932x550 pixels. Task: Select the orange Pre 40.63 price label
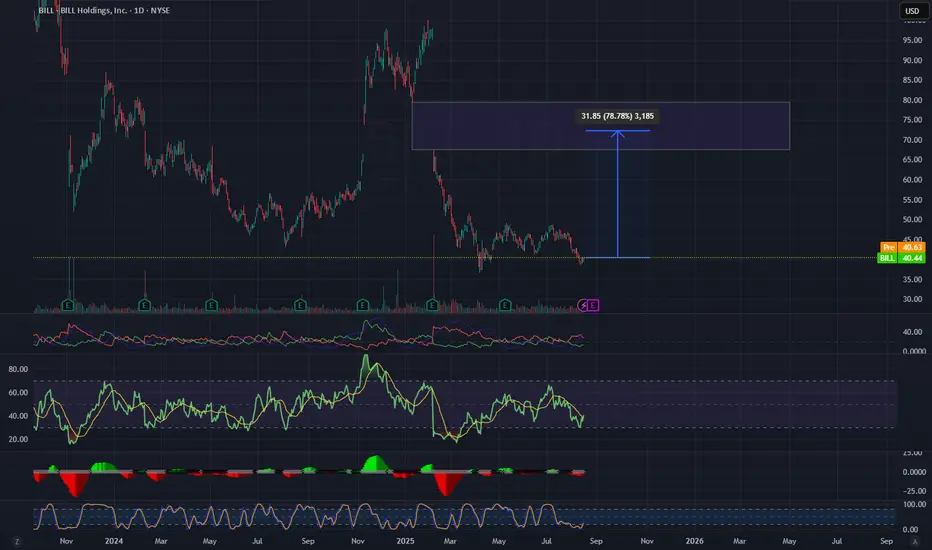(903, 247)
